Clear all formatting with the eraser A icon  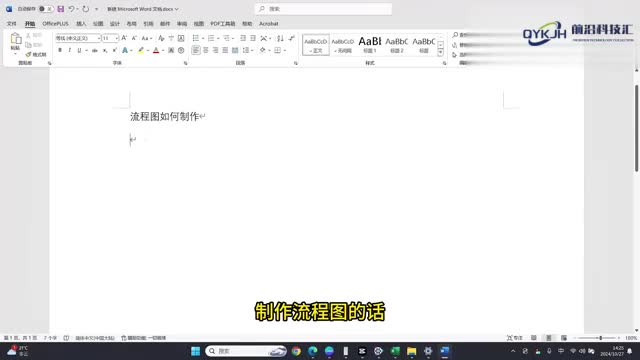[161, 38]
